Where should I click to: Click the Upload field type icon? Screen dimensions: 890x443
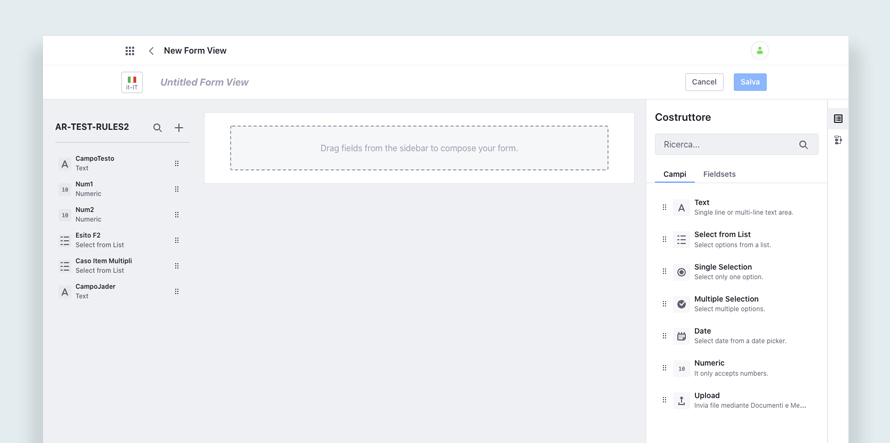[681, 401]
